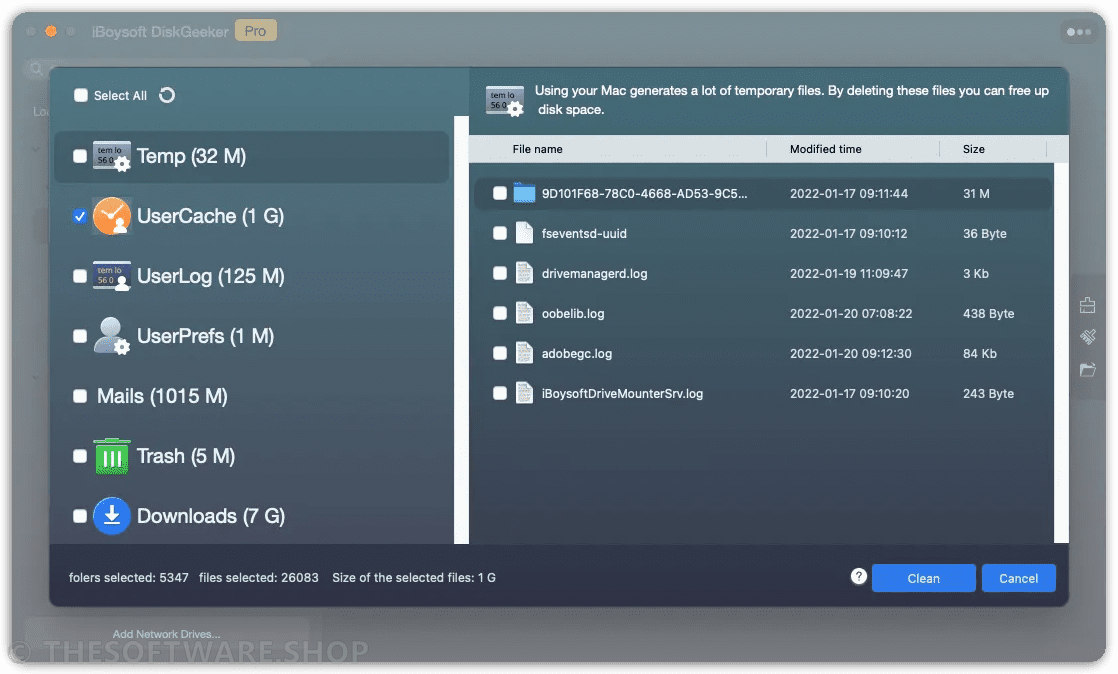Select UserPrefs (1 M) category label

(205, 335)
